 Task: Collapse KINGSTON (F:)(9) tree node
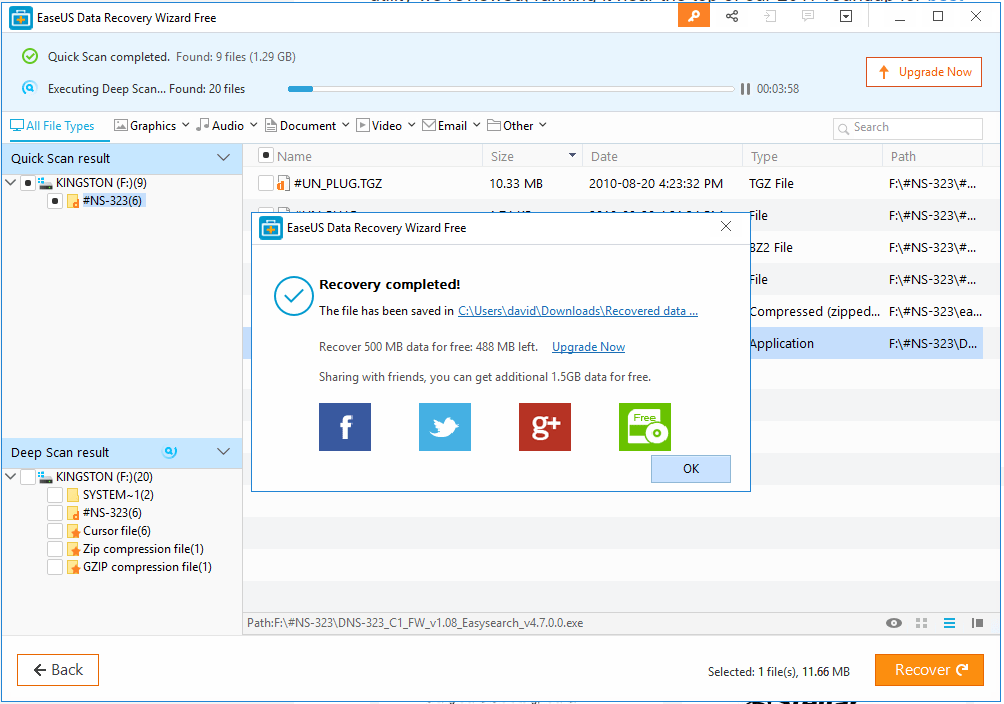[10, 183]
